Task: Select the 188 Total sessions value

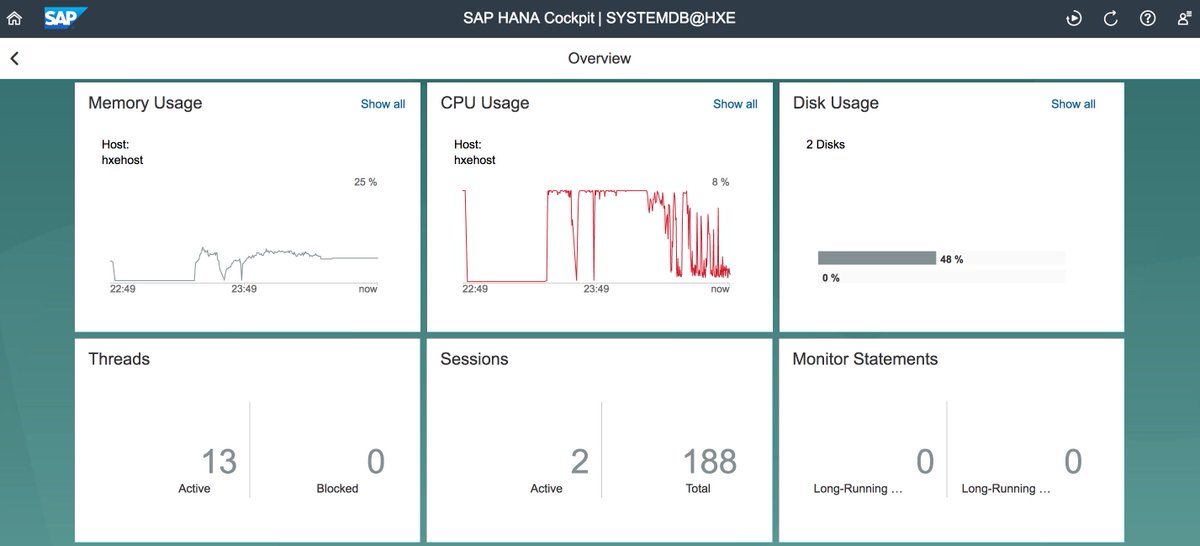Action: pos(710,462)
